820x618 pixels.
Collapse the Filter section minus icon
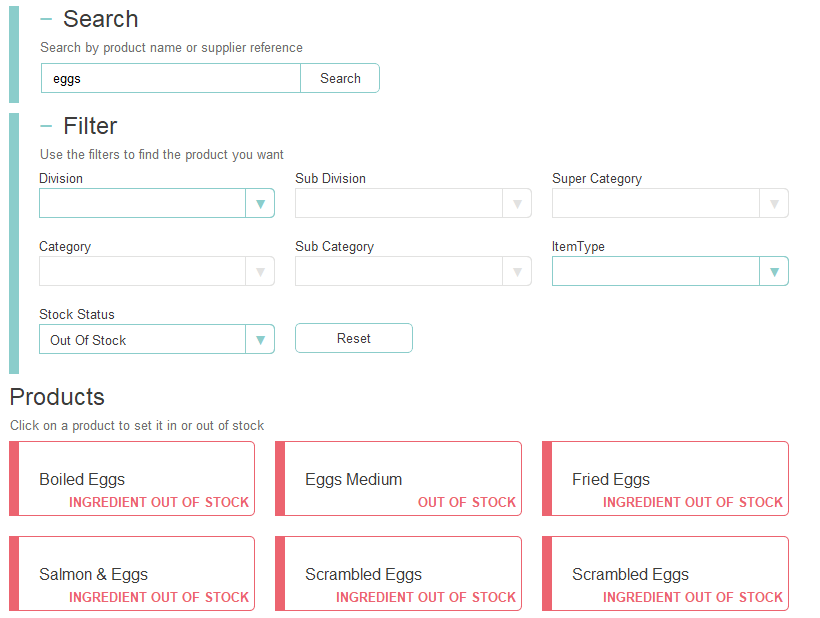(x=46, y=126)
